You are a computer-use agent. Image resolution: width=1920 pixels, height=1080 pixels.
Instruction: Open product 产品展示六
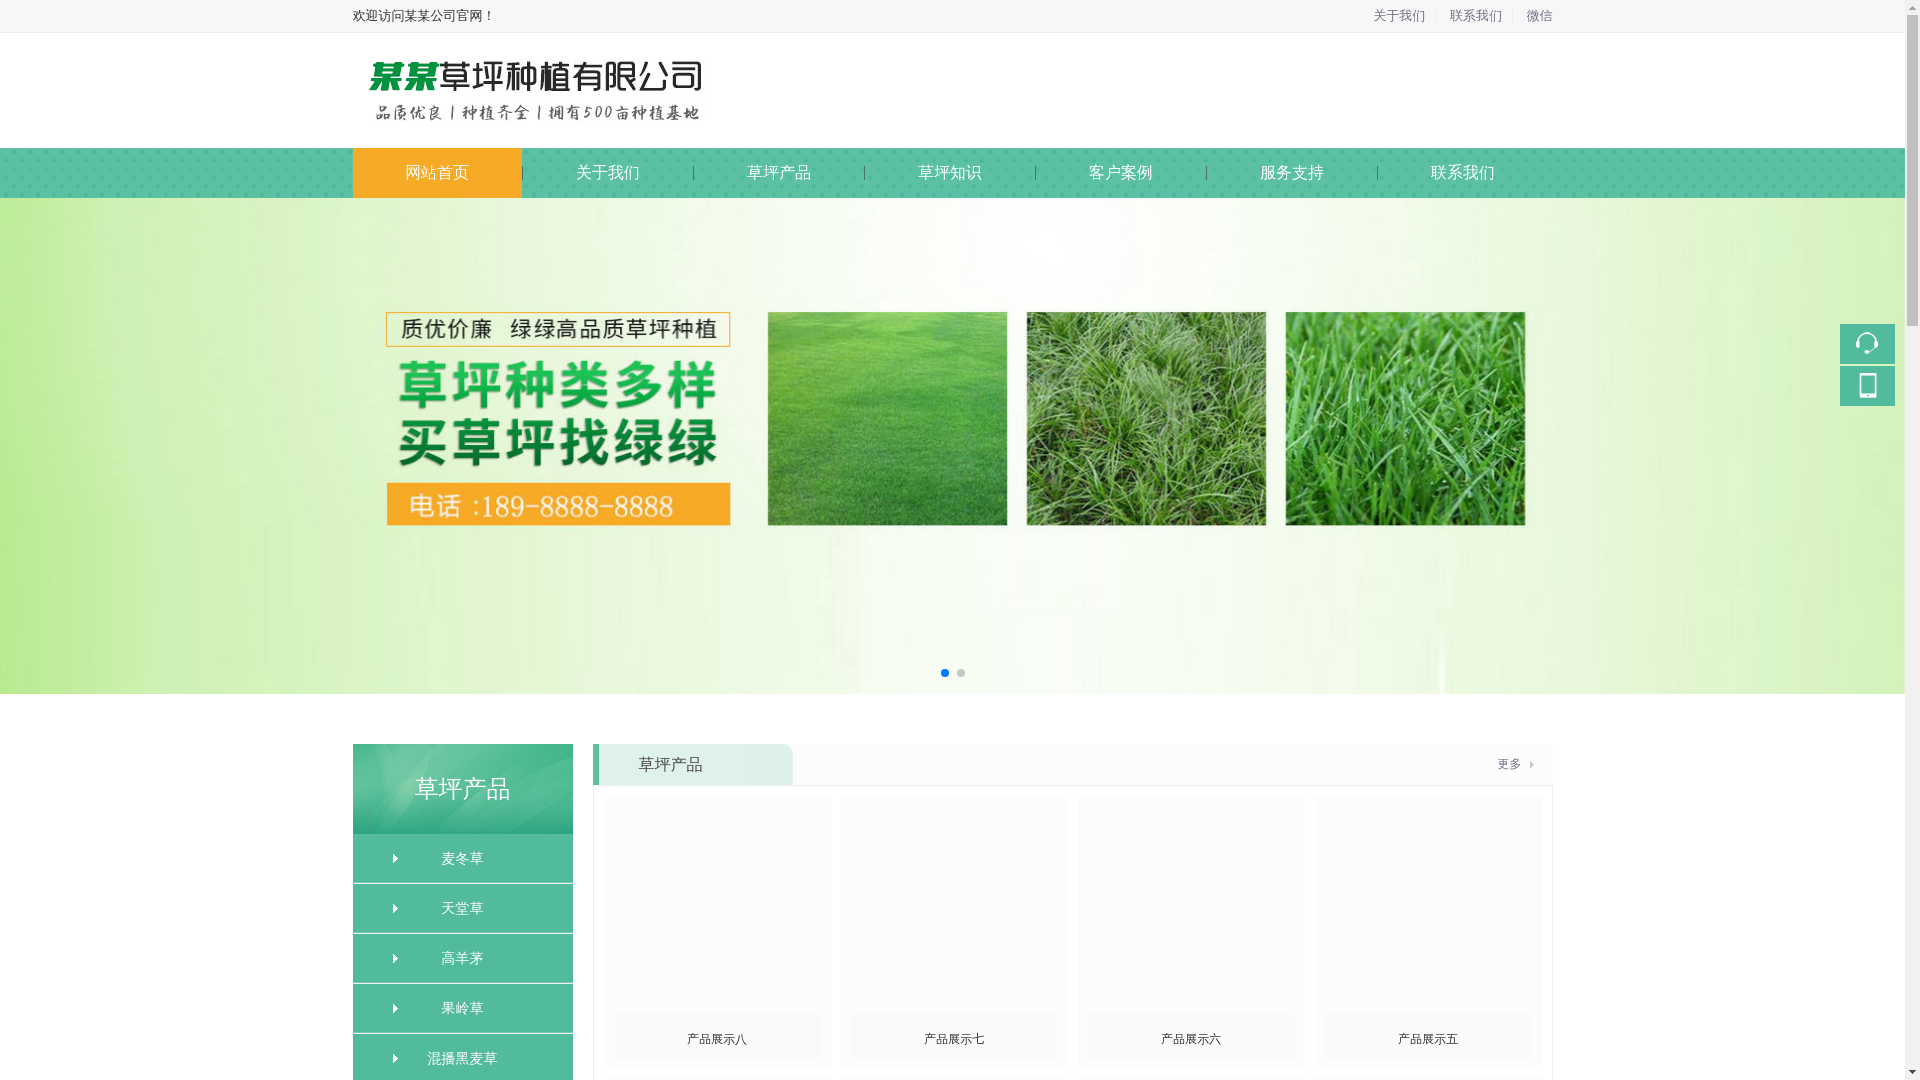(1191, 1039)
